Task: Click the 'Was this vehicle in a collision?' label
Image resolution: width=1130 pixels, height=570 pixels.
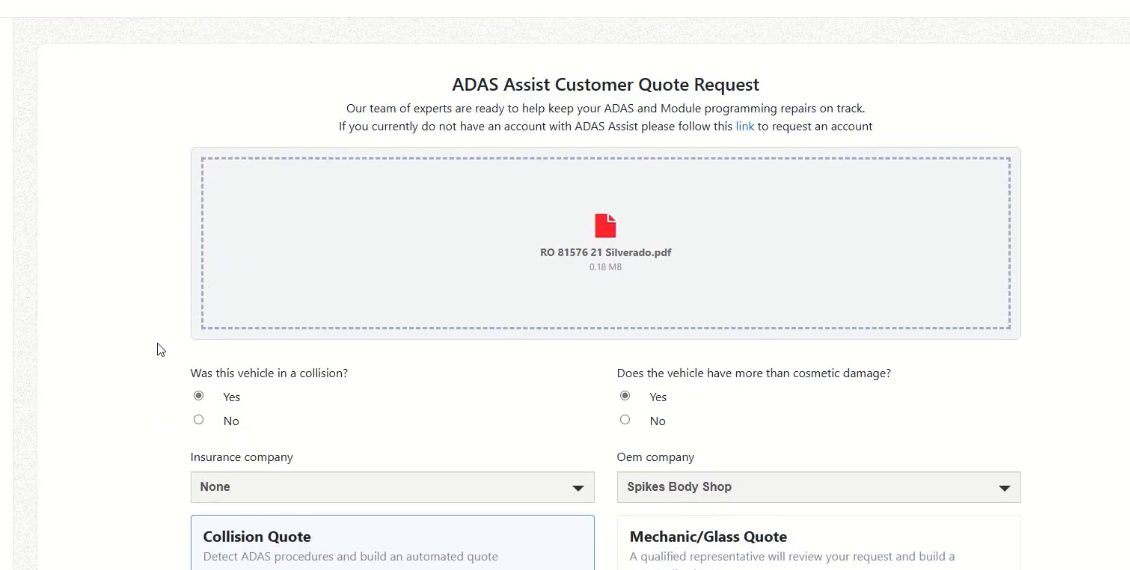Action: (269, 373)
